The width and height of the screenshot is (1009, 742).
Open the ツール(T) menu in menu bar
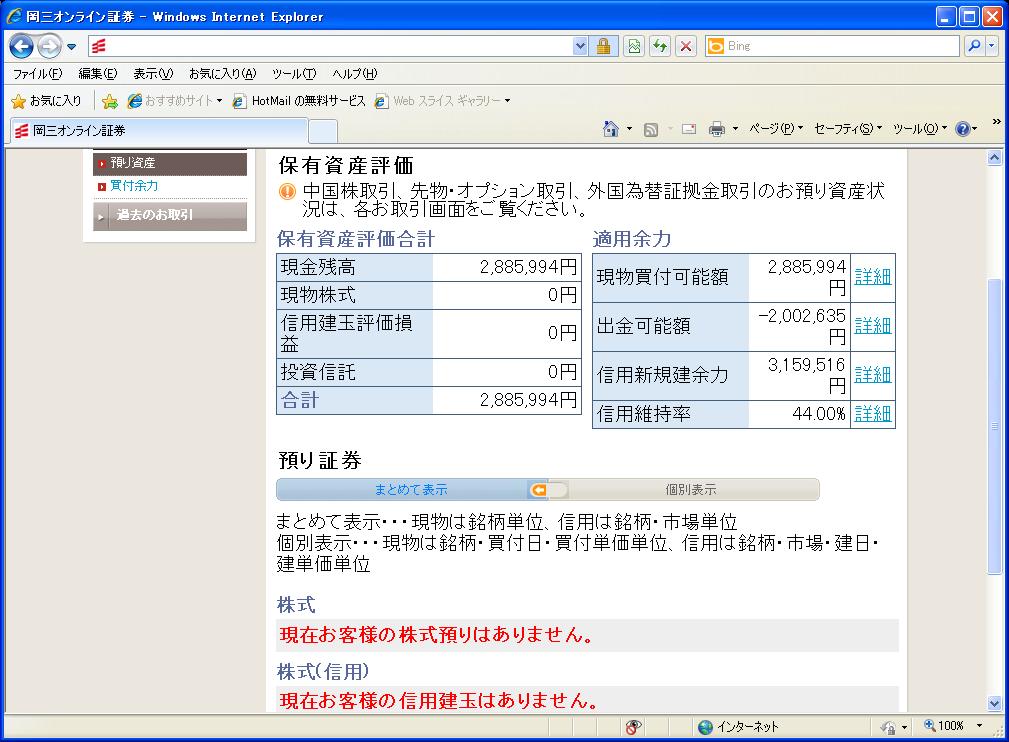pyautogui.click(x=293, y=74)
